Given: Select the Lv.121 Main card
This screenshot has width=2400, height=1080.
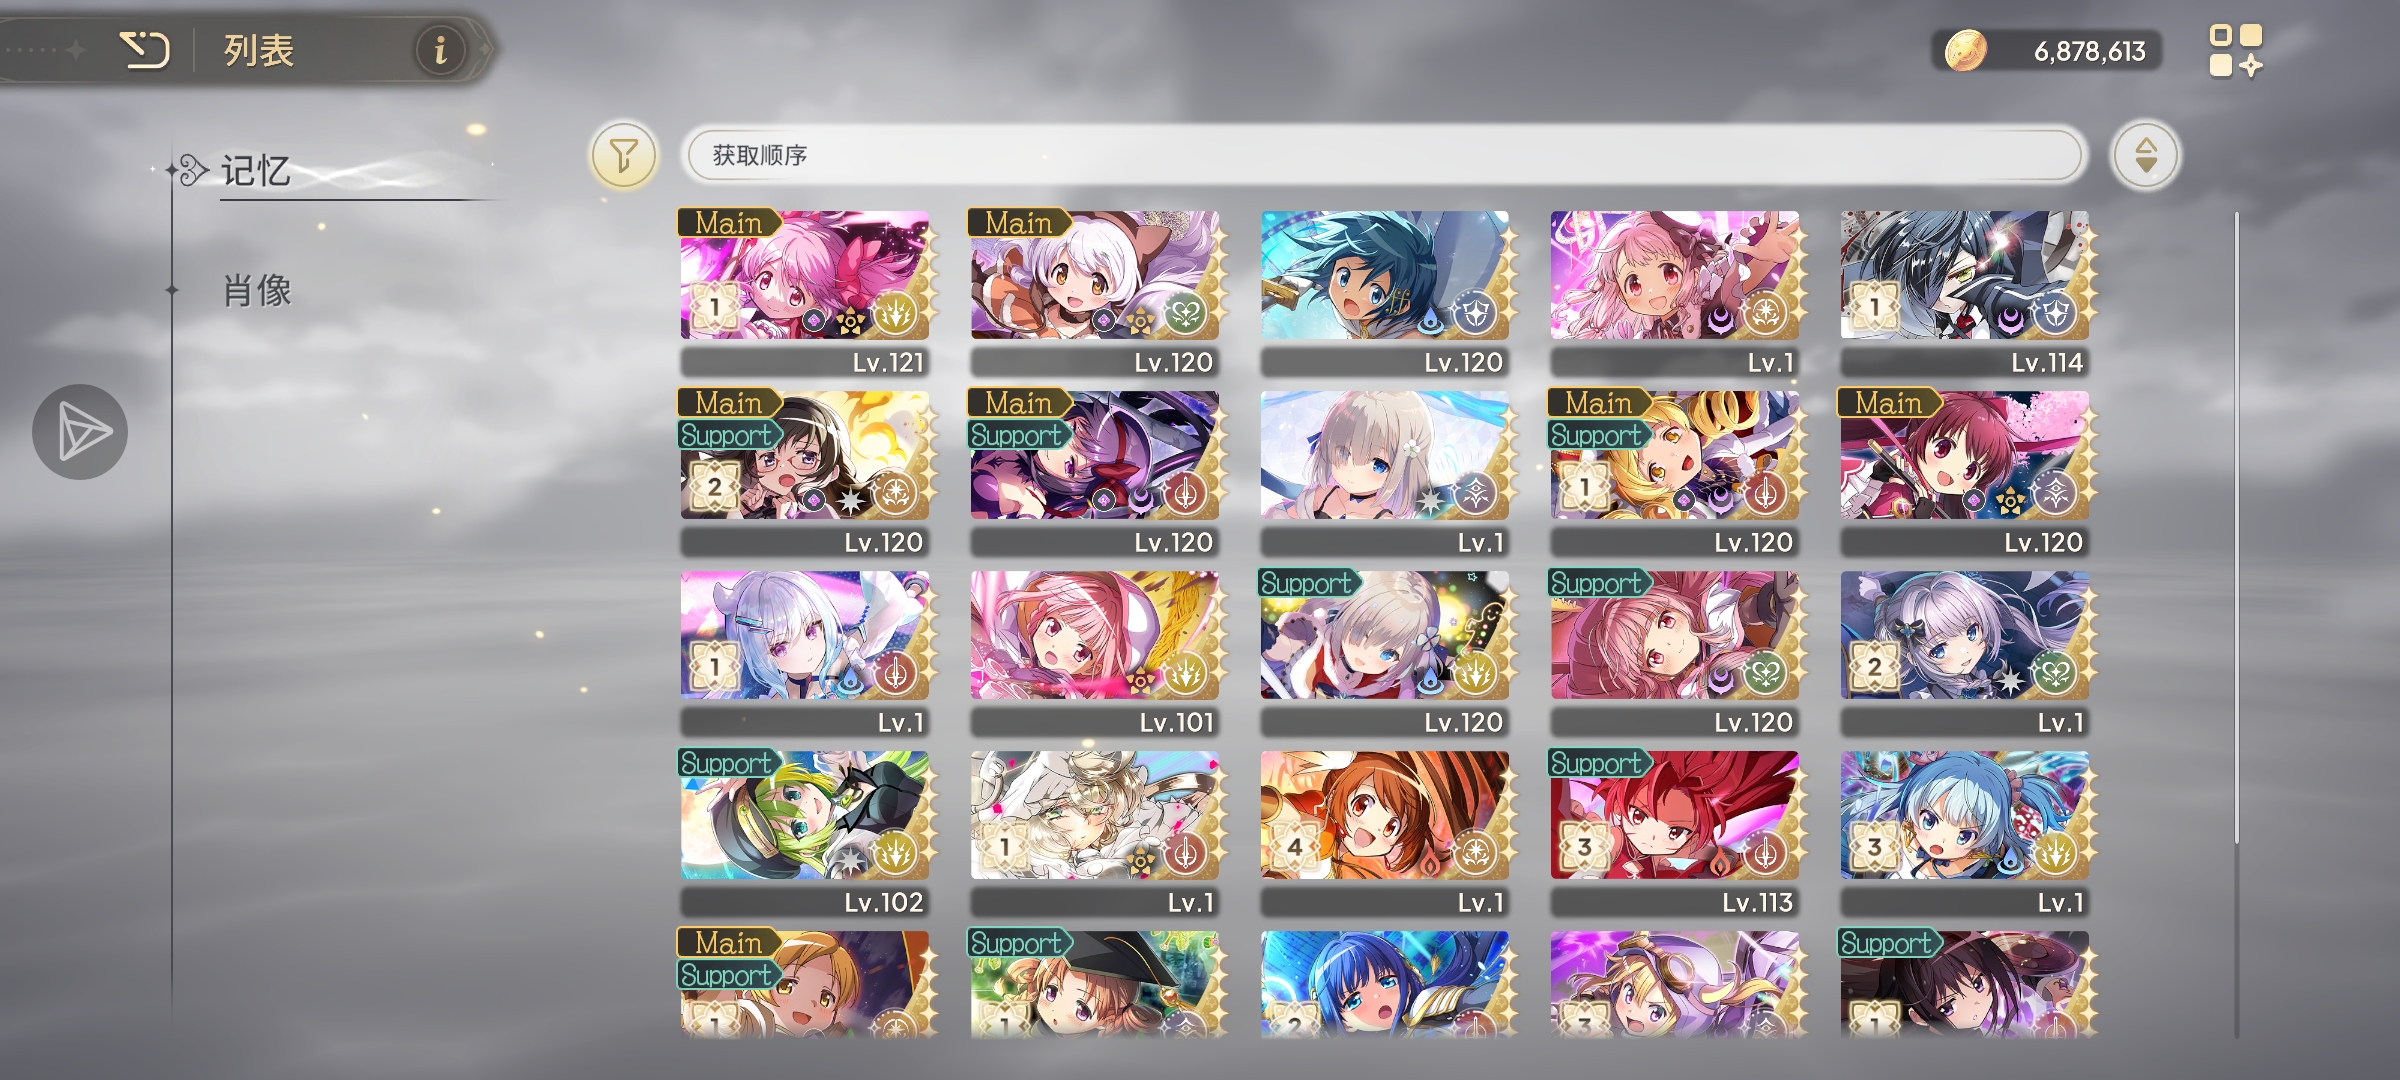Looking at the screenshot, I should [x=805, y=292].
